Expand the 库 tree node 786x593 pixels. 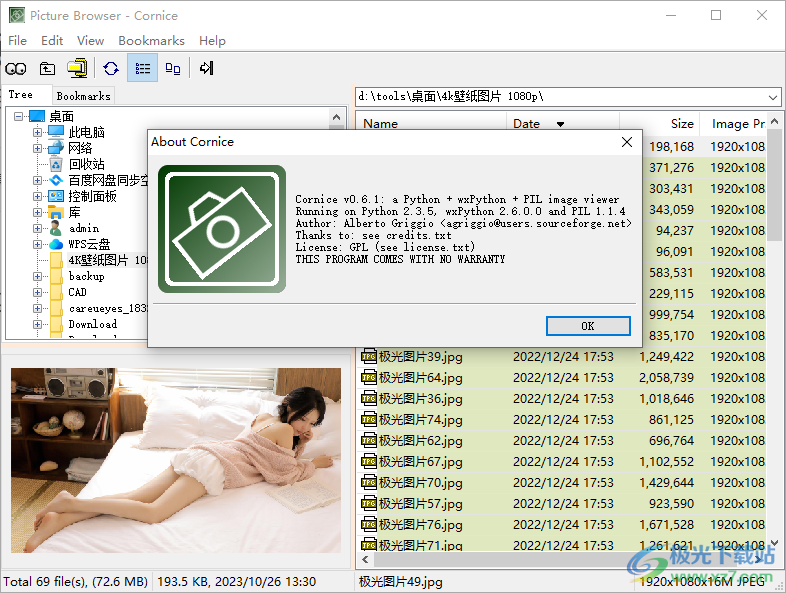[x=38, y=212]
